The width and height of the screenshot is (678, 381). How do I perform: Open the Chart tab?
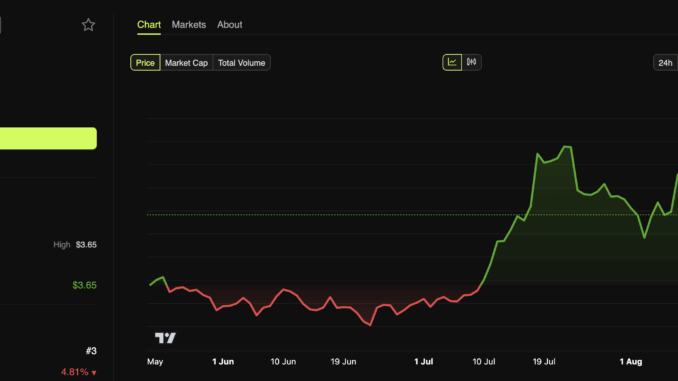149,25
